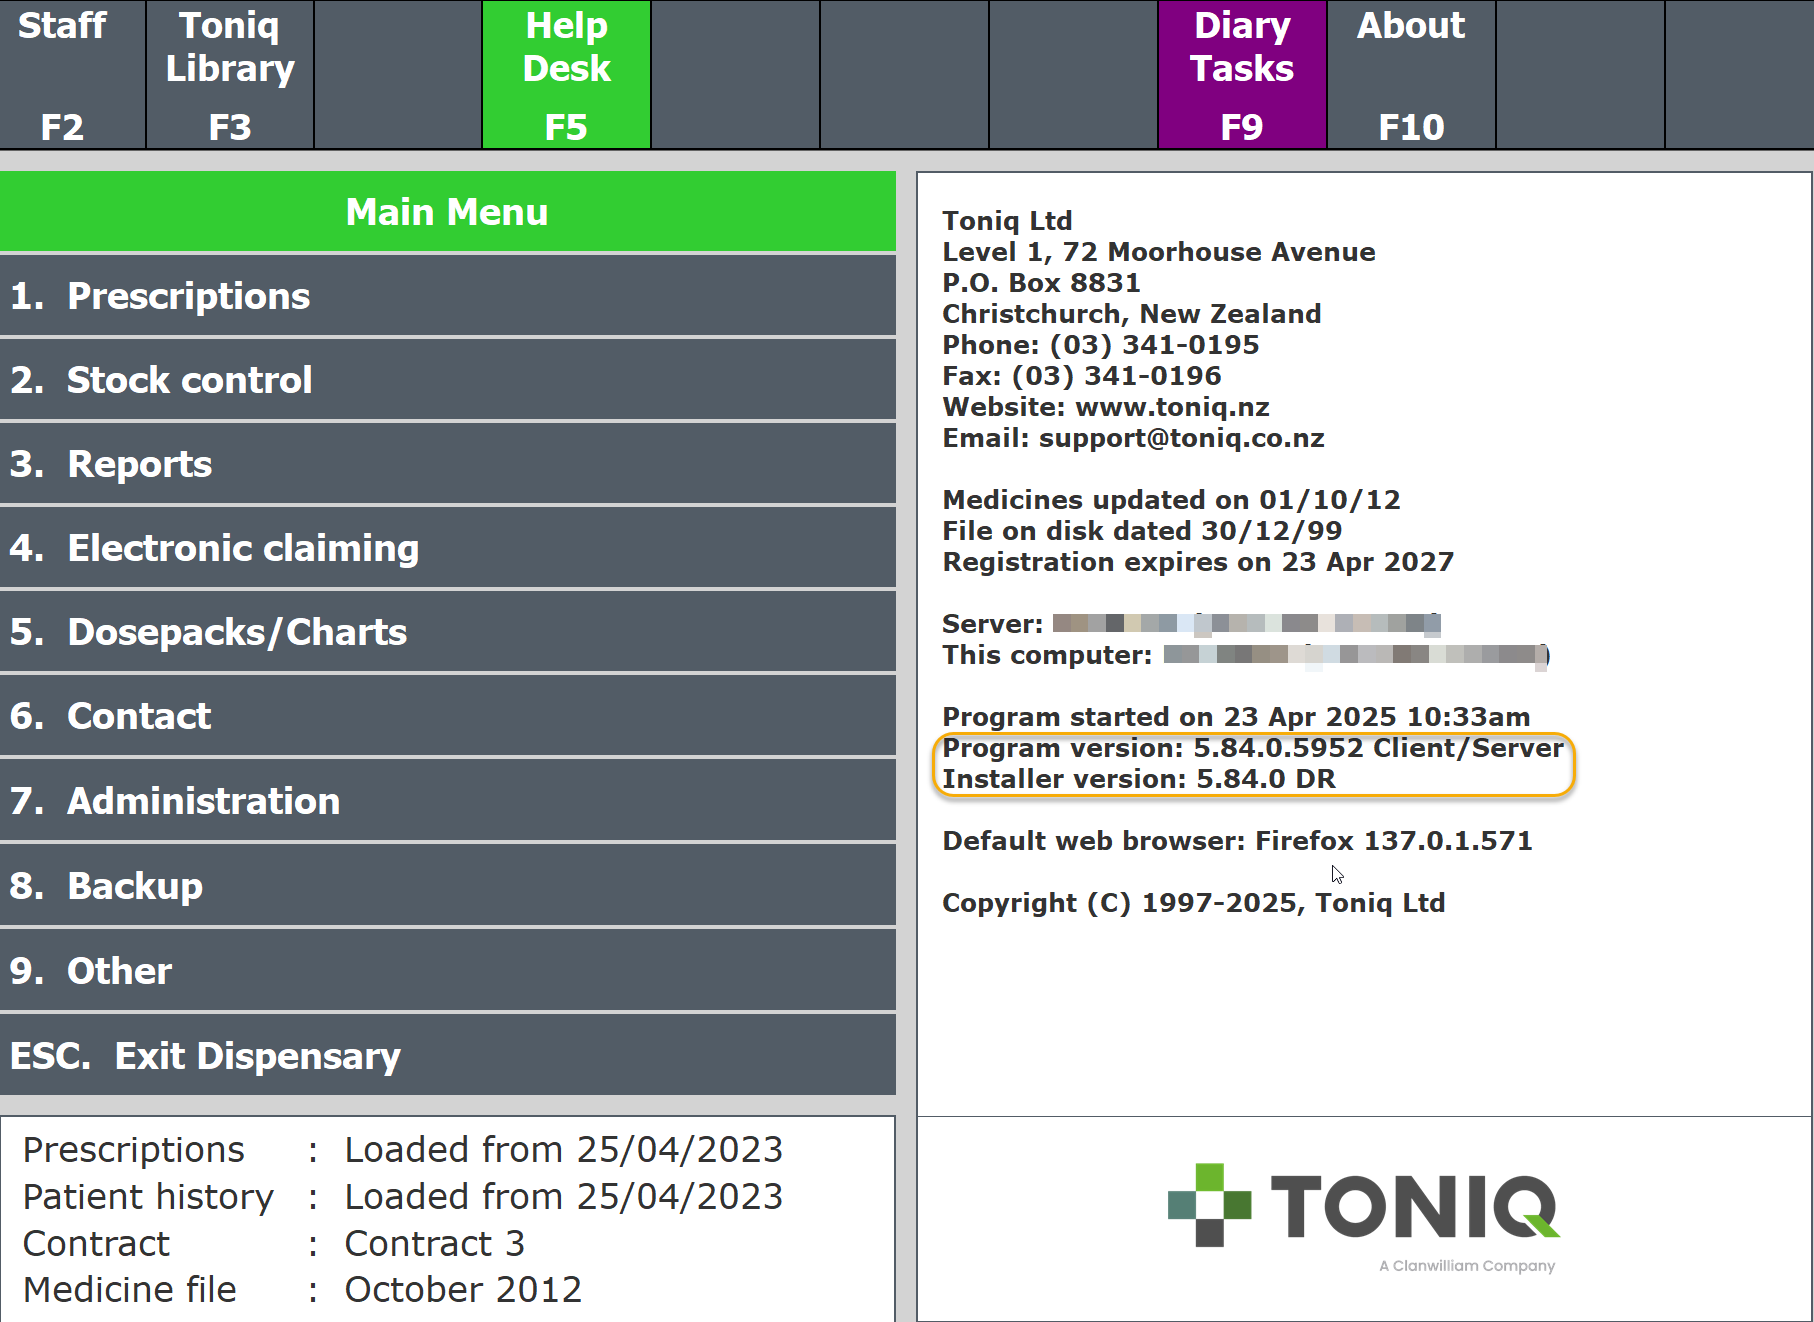Select 1. Prescriptions from Main Menu
The image size is (1814, 1322).
pos(448,296)
